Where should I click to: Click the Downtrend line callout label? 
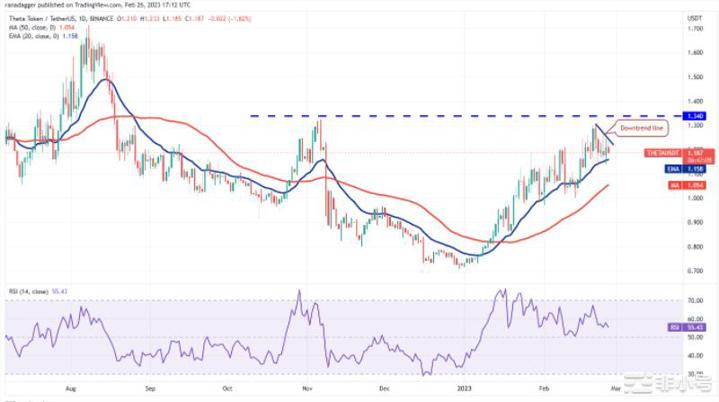(x=642, y=129)
